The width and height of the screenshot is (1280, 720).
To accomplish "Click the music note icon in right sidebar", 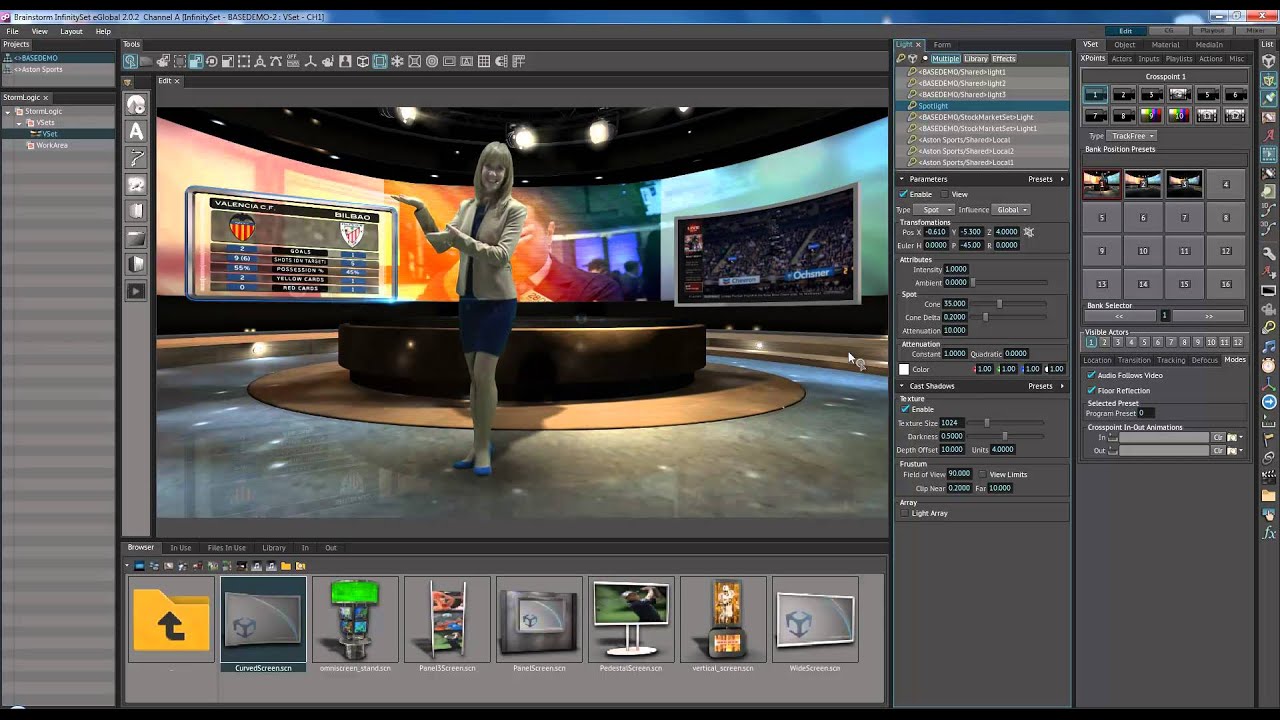I will point(1269,346).
